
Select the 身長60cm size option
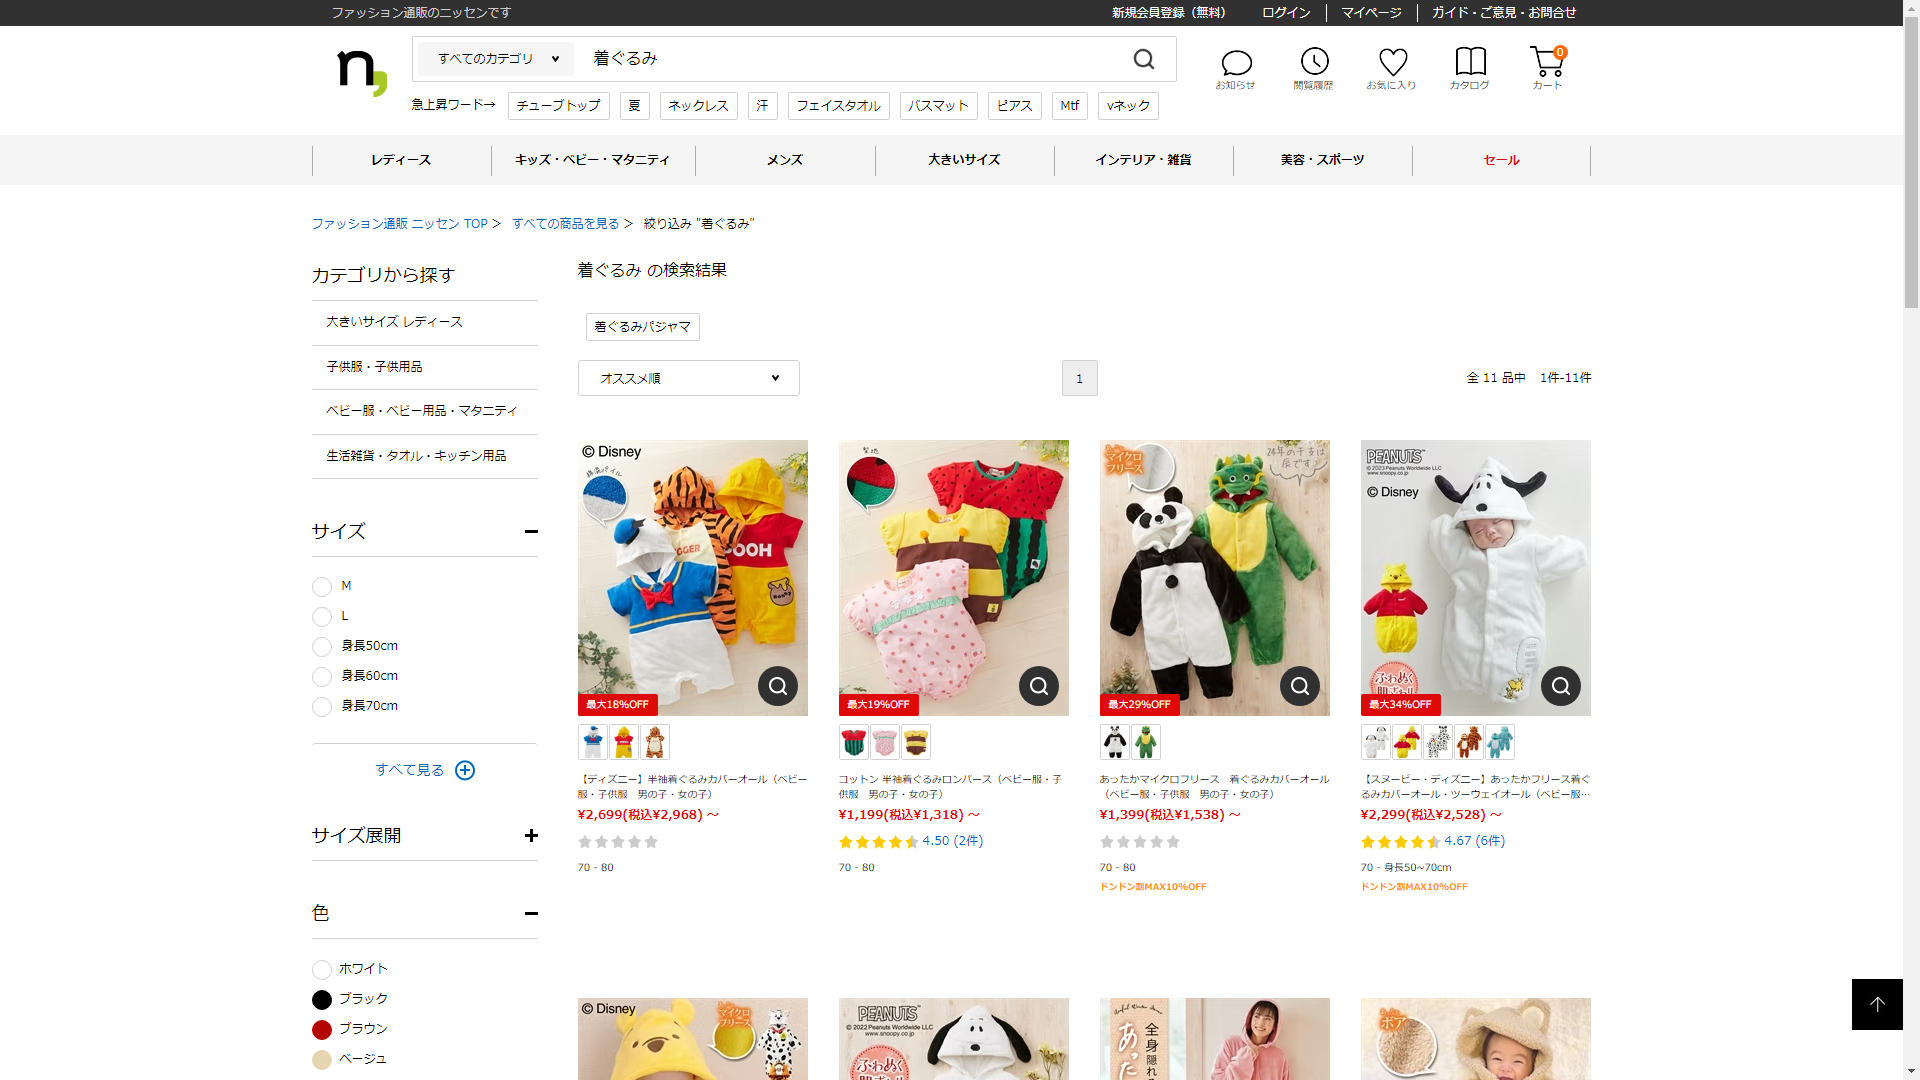pos(322,677)
